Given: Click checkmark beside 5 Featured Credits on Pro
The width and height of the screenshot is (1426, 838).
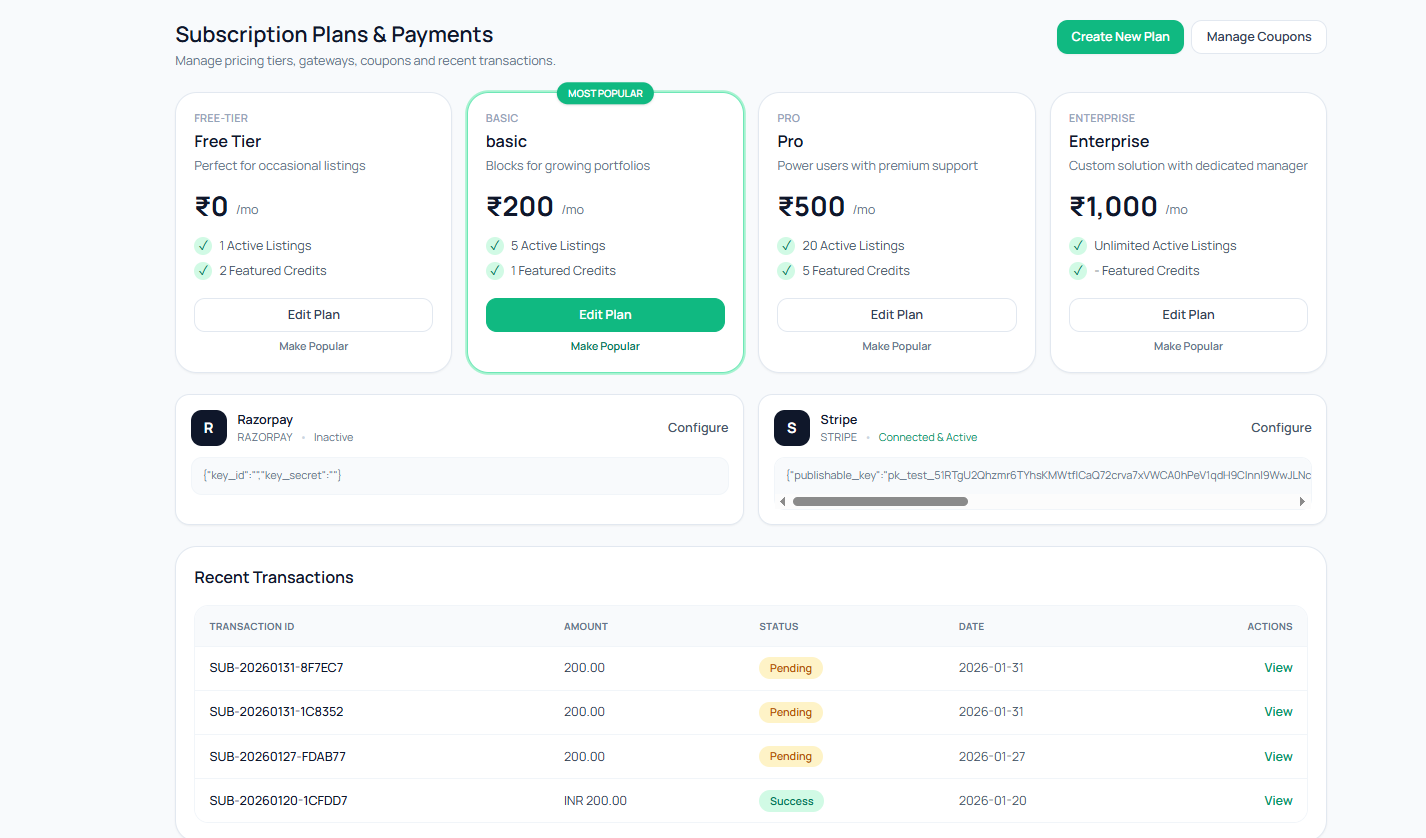Looking at the screenshot, I should pyautogui.click(x=786, y=270).
